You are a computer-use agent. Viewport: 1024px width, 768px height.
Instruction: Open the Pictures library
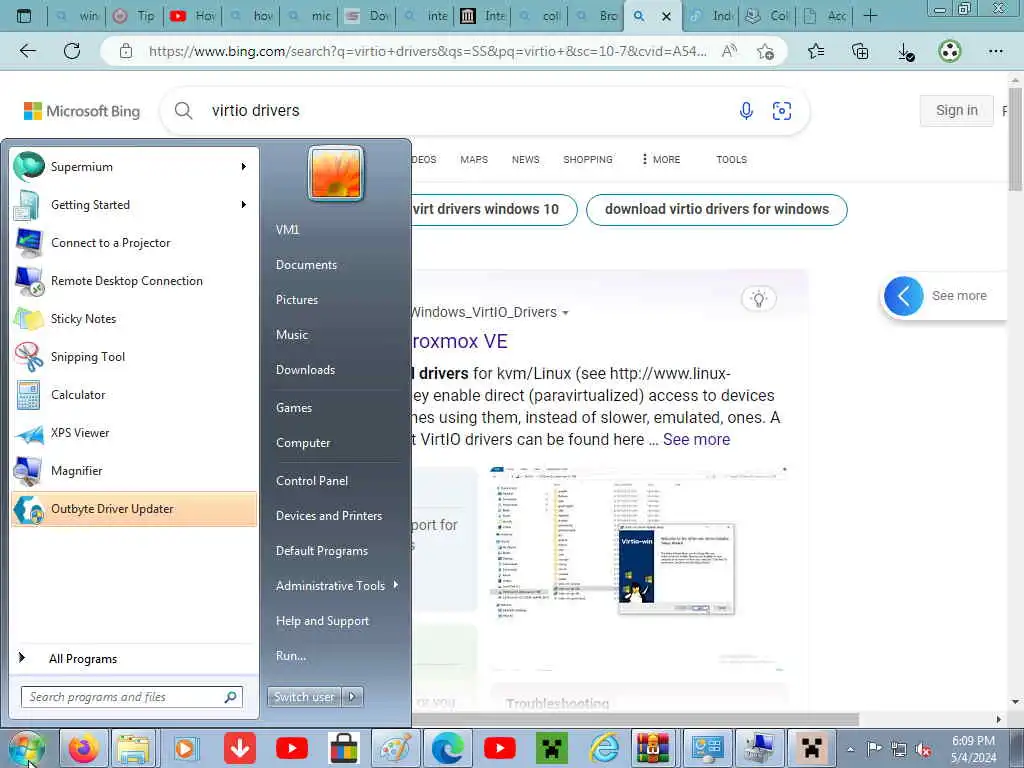pyautogui.click(x=297, y=300)
